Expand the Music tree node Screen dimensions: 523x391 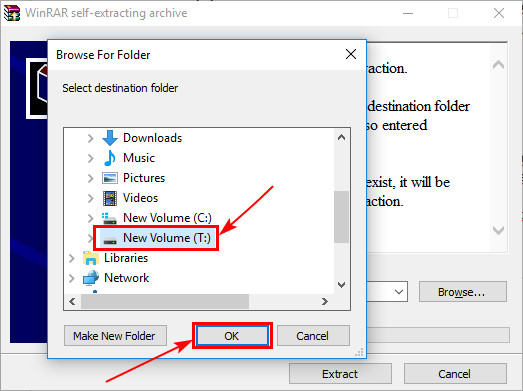[90, 158]
